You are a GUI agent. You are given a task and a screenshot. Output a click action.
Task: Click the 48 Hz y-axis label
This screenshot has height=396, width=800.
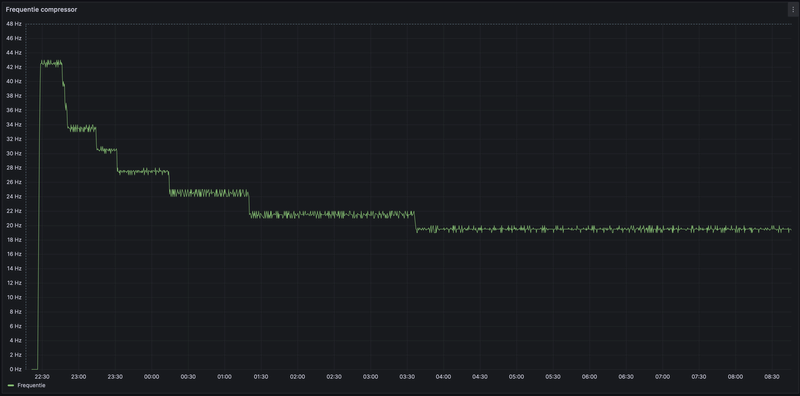pos(14,23)
